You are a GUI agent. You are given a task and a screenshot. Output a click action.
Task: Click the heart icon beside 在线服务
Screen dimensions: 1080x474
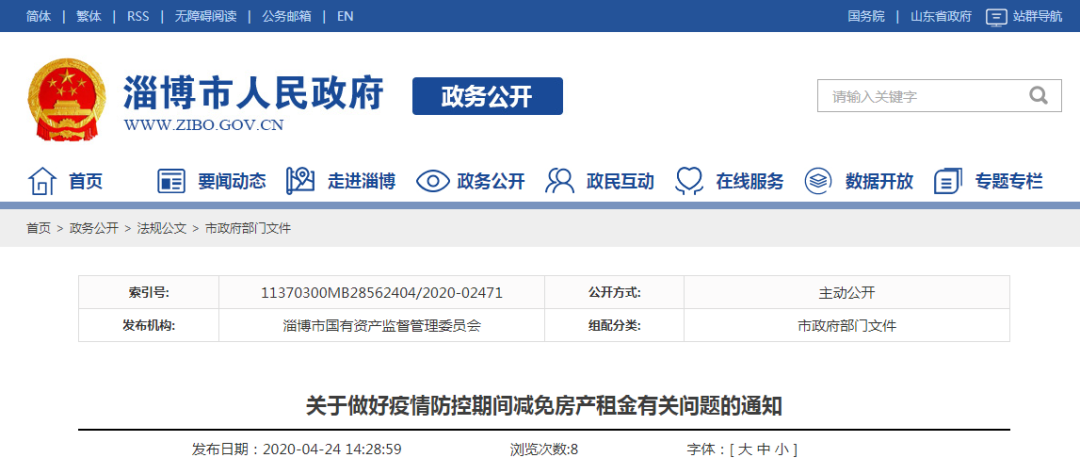(x=689, y=181)
